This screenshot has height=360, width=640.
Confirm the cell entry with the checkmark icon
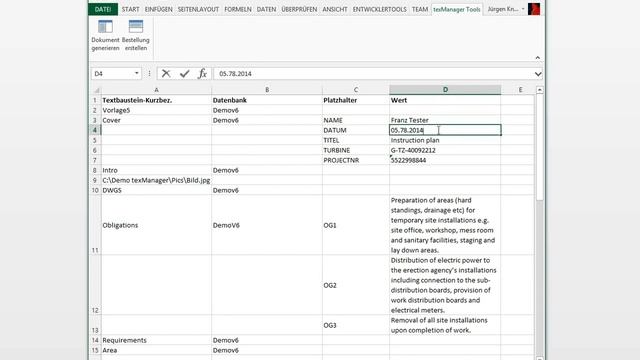point(184,73)
